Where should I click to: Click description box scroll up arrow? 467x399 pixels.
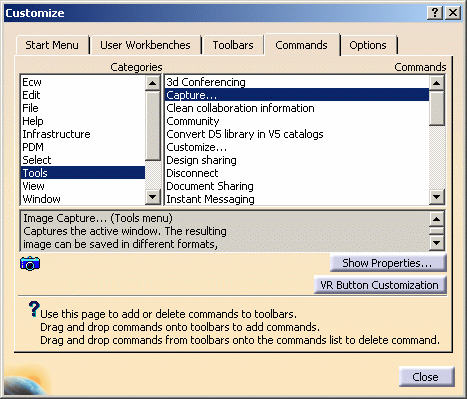coord(437,219)
